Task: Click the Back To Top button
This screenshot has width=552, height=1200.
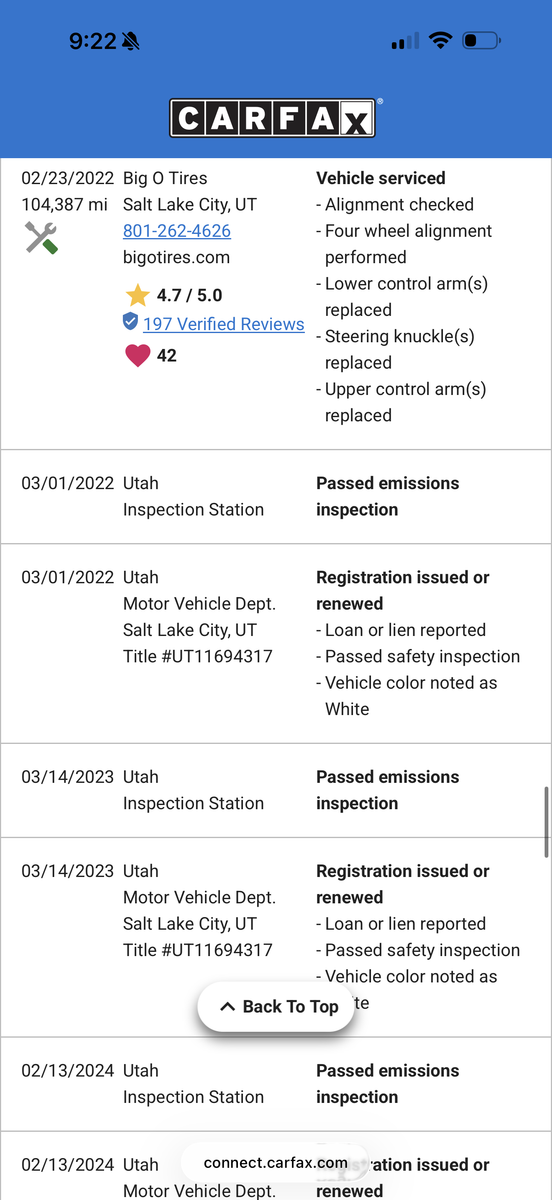Action: click(x=276, y=1007)
